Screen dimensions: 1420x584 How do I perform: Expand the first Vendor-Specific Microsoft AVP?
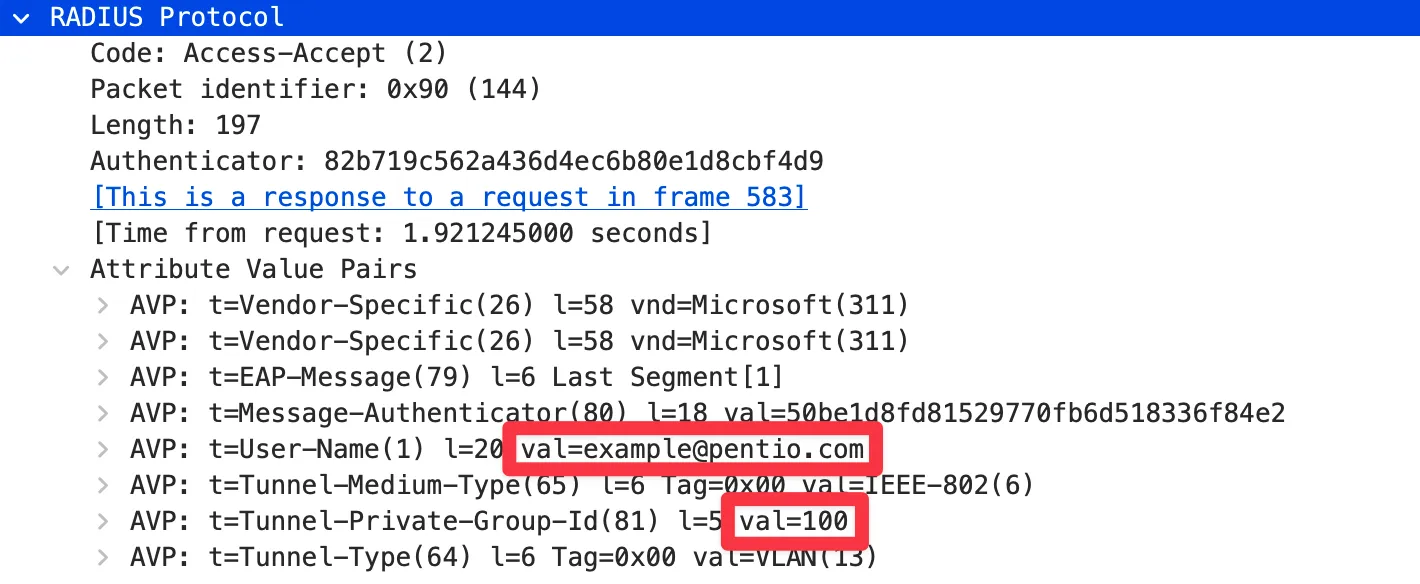point(102,305)
